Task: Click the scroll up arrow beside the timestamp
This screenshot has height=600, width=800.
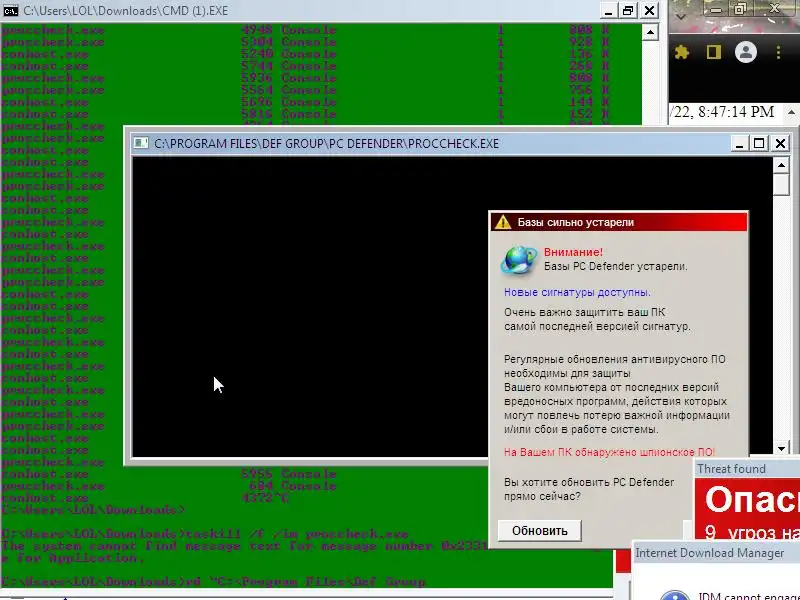Action: (791, 112)
